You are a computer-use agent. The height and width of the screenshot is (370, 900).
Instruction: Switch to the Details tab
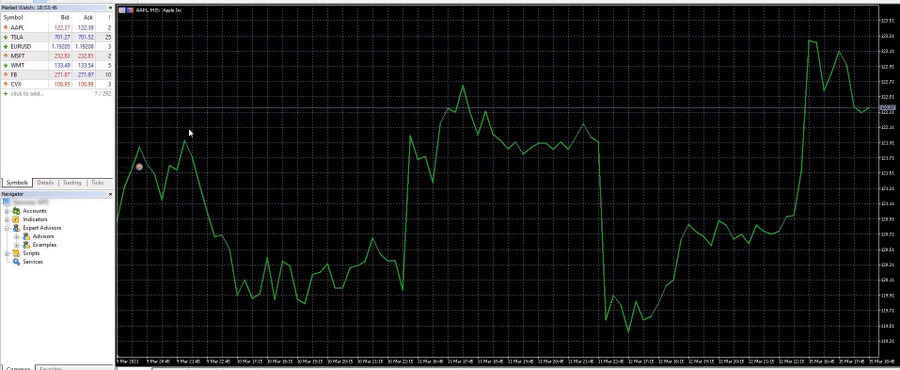[x=45, y=182]
